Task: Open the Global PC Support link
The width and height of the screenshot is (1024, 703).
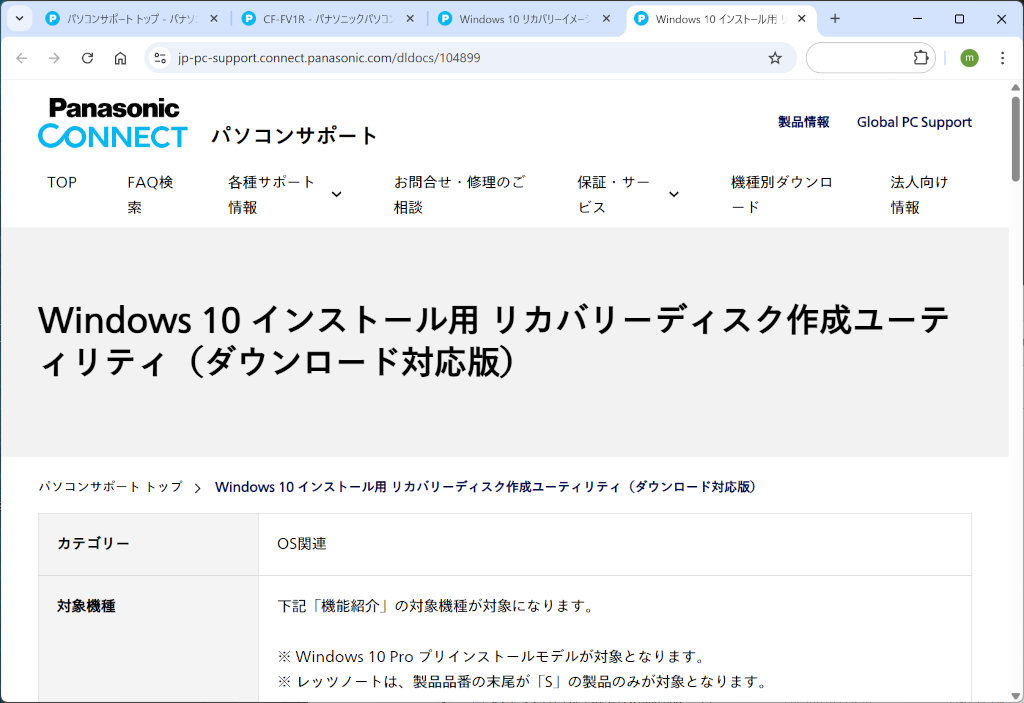Action: [914, 122]
